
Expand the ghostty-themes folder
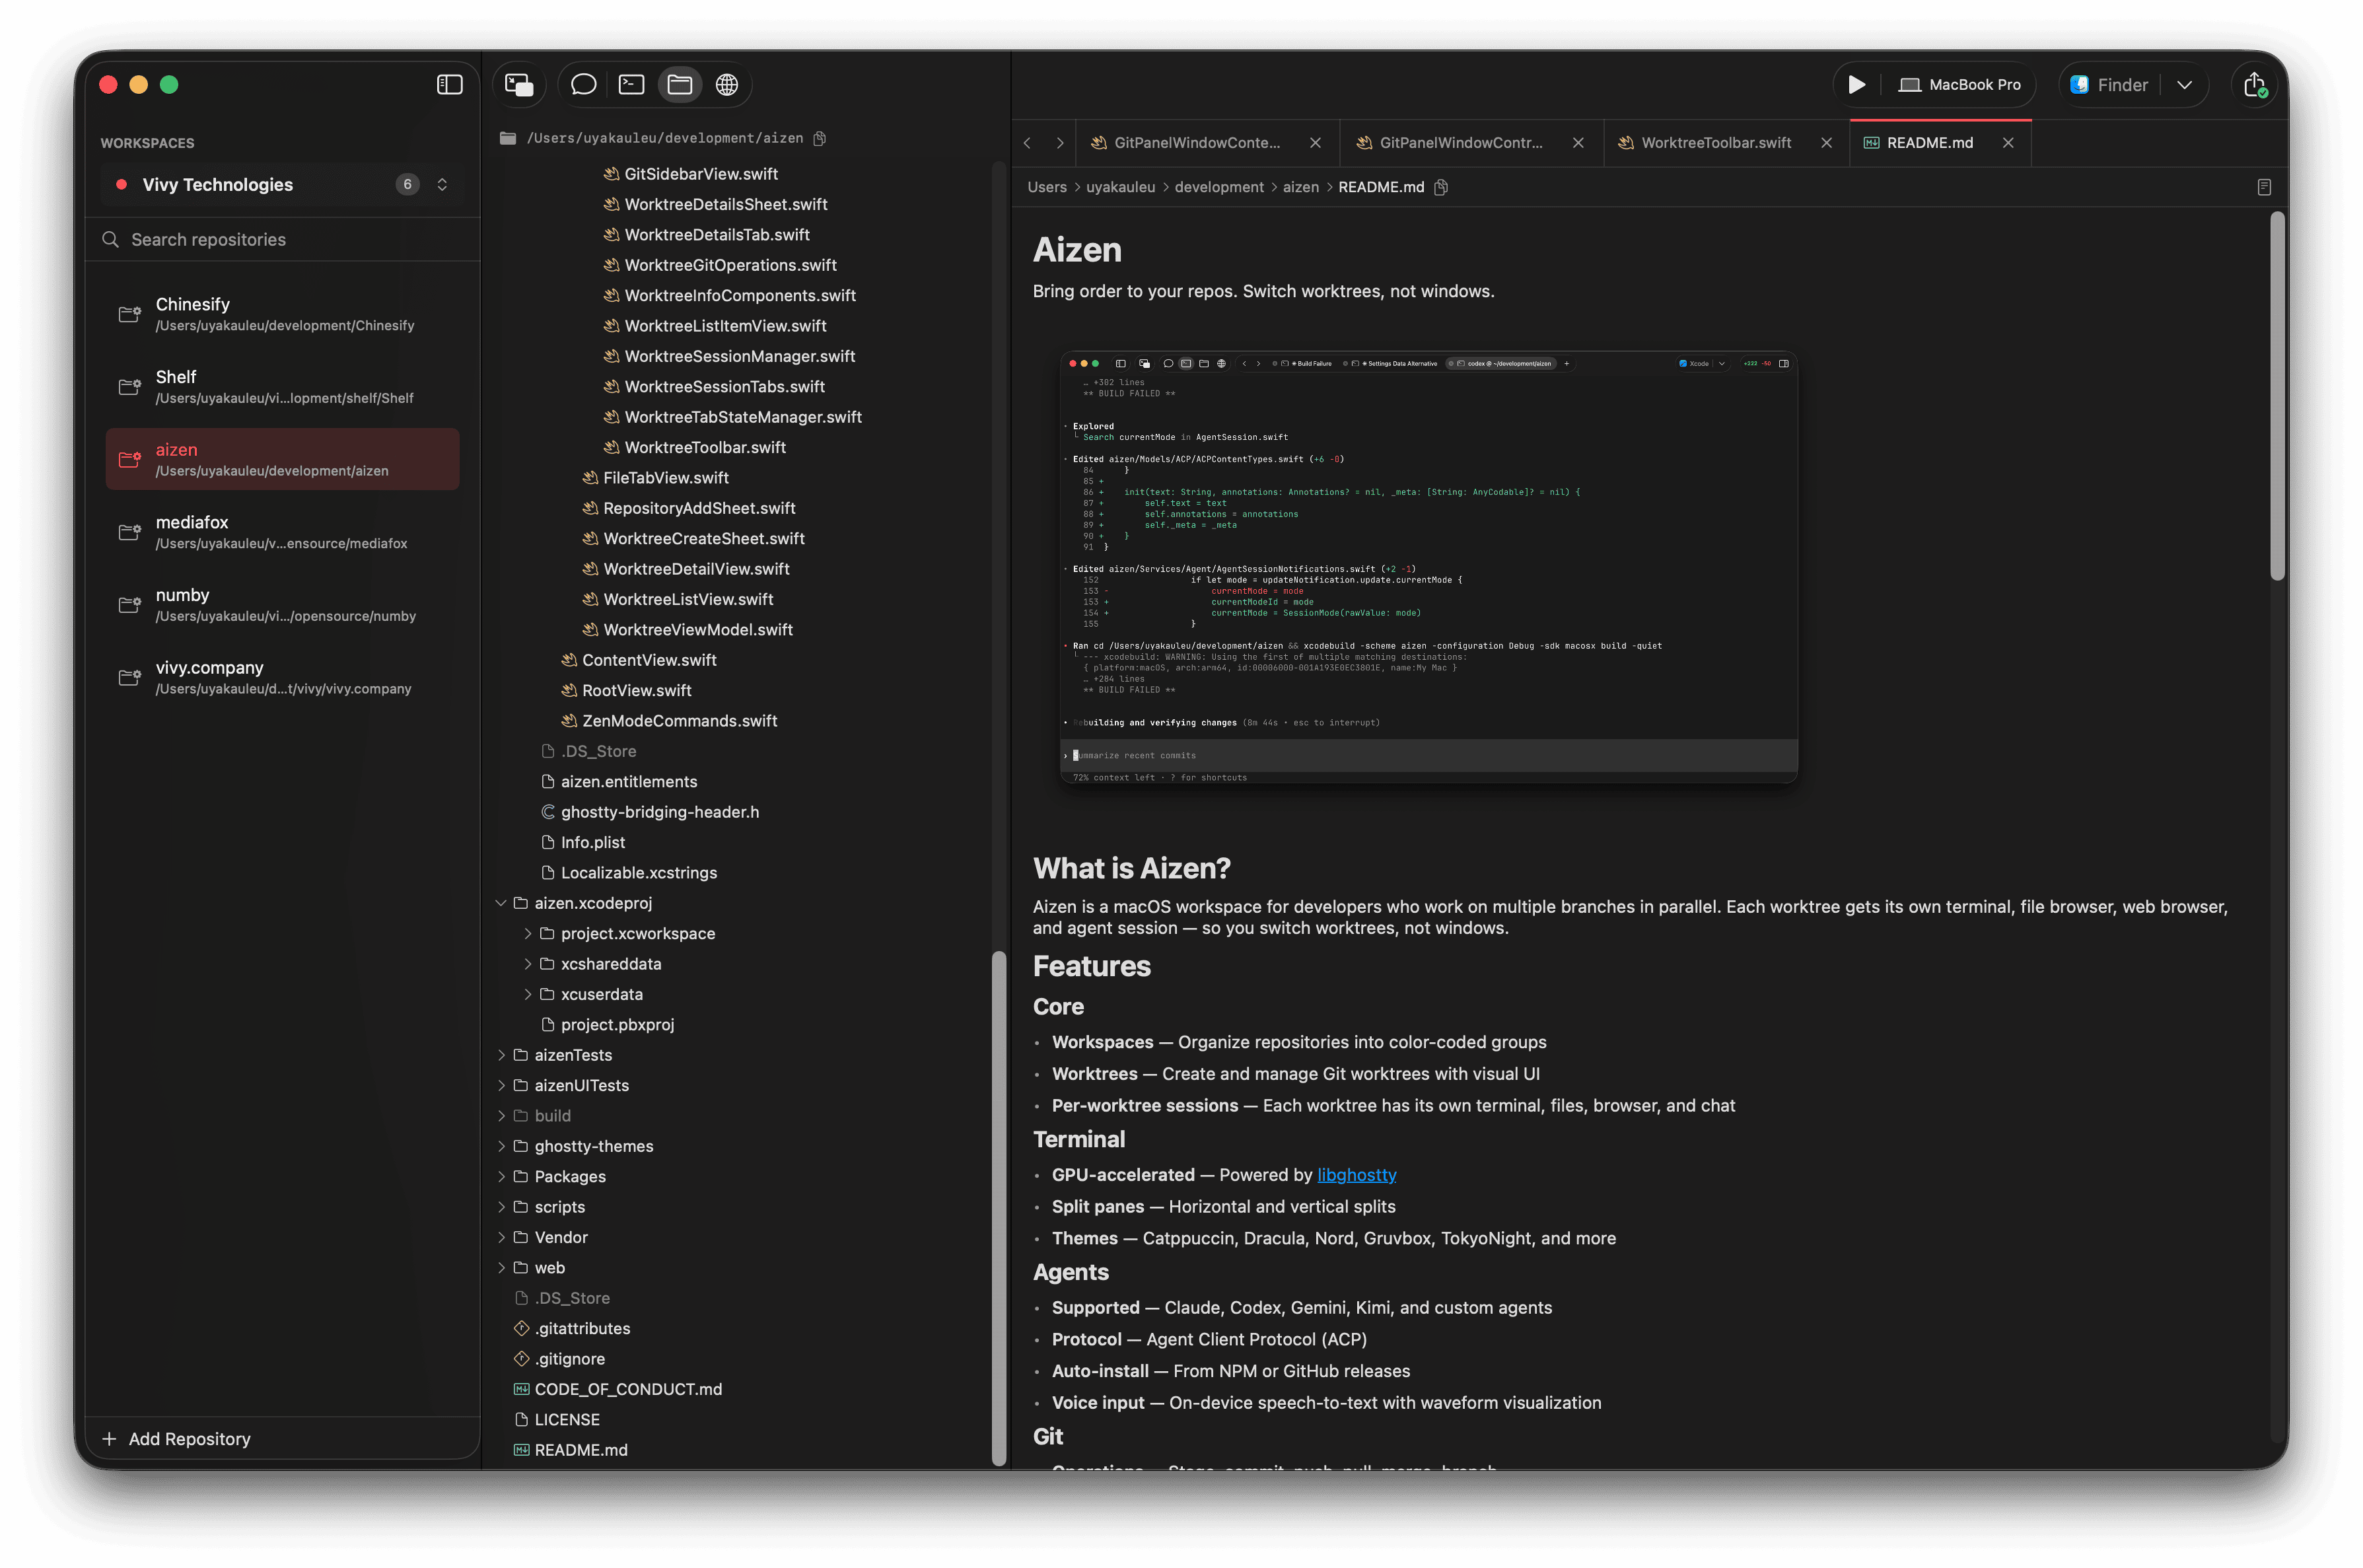click(502, 1146)
